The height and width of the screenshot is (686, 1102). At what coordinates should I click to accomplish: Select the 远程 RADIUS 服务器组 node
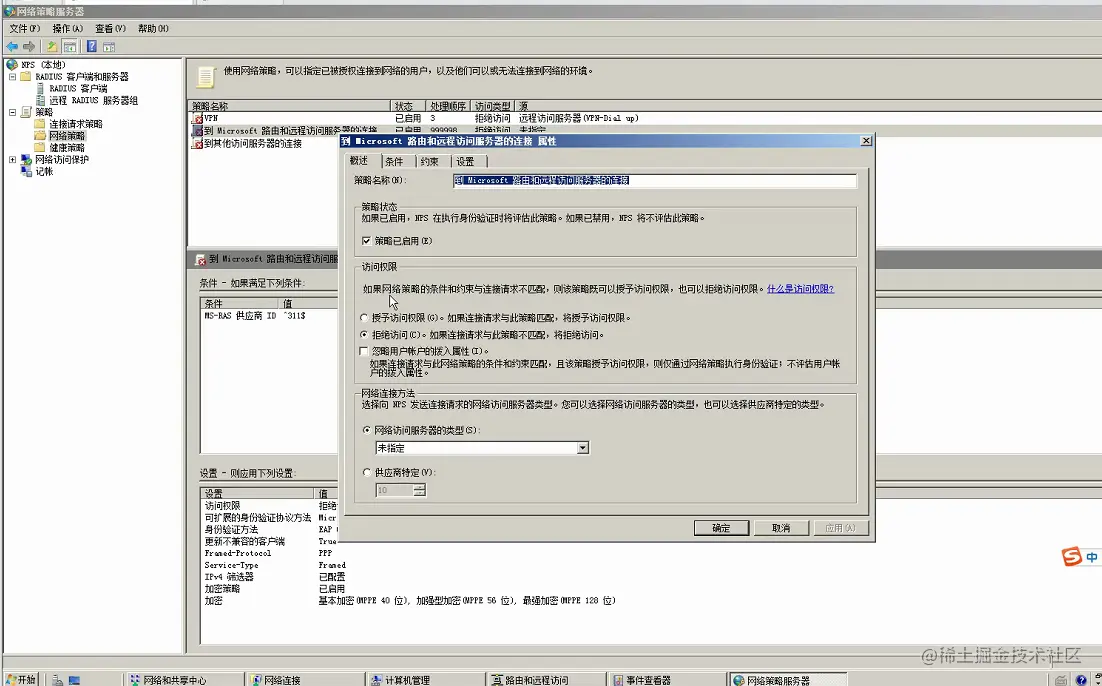tap(93, 101)
